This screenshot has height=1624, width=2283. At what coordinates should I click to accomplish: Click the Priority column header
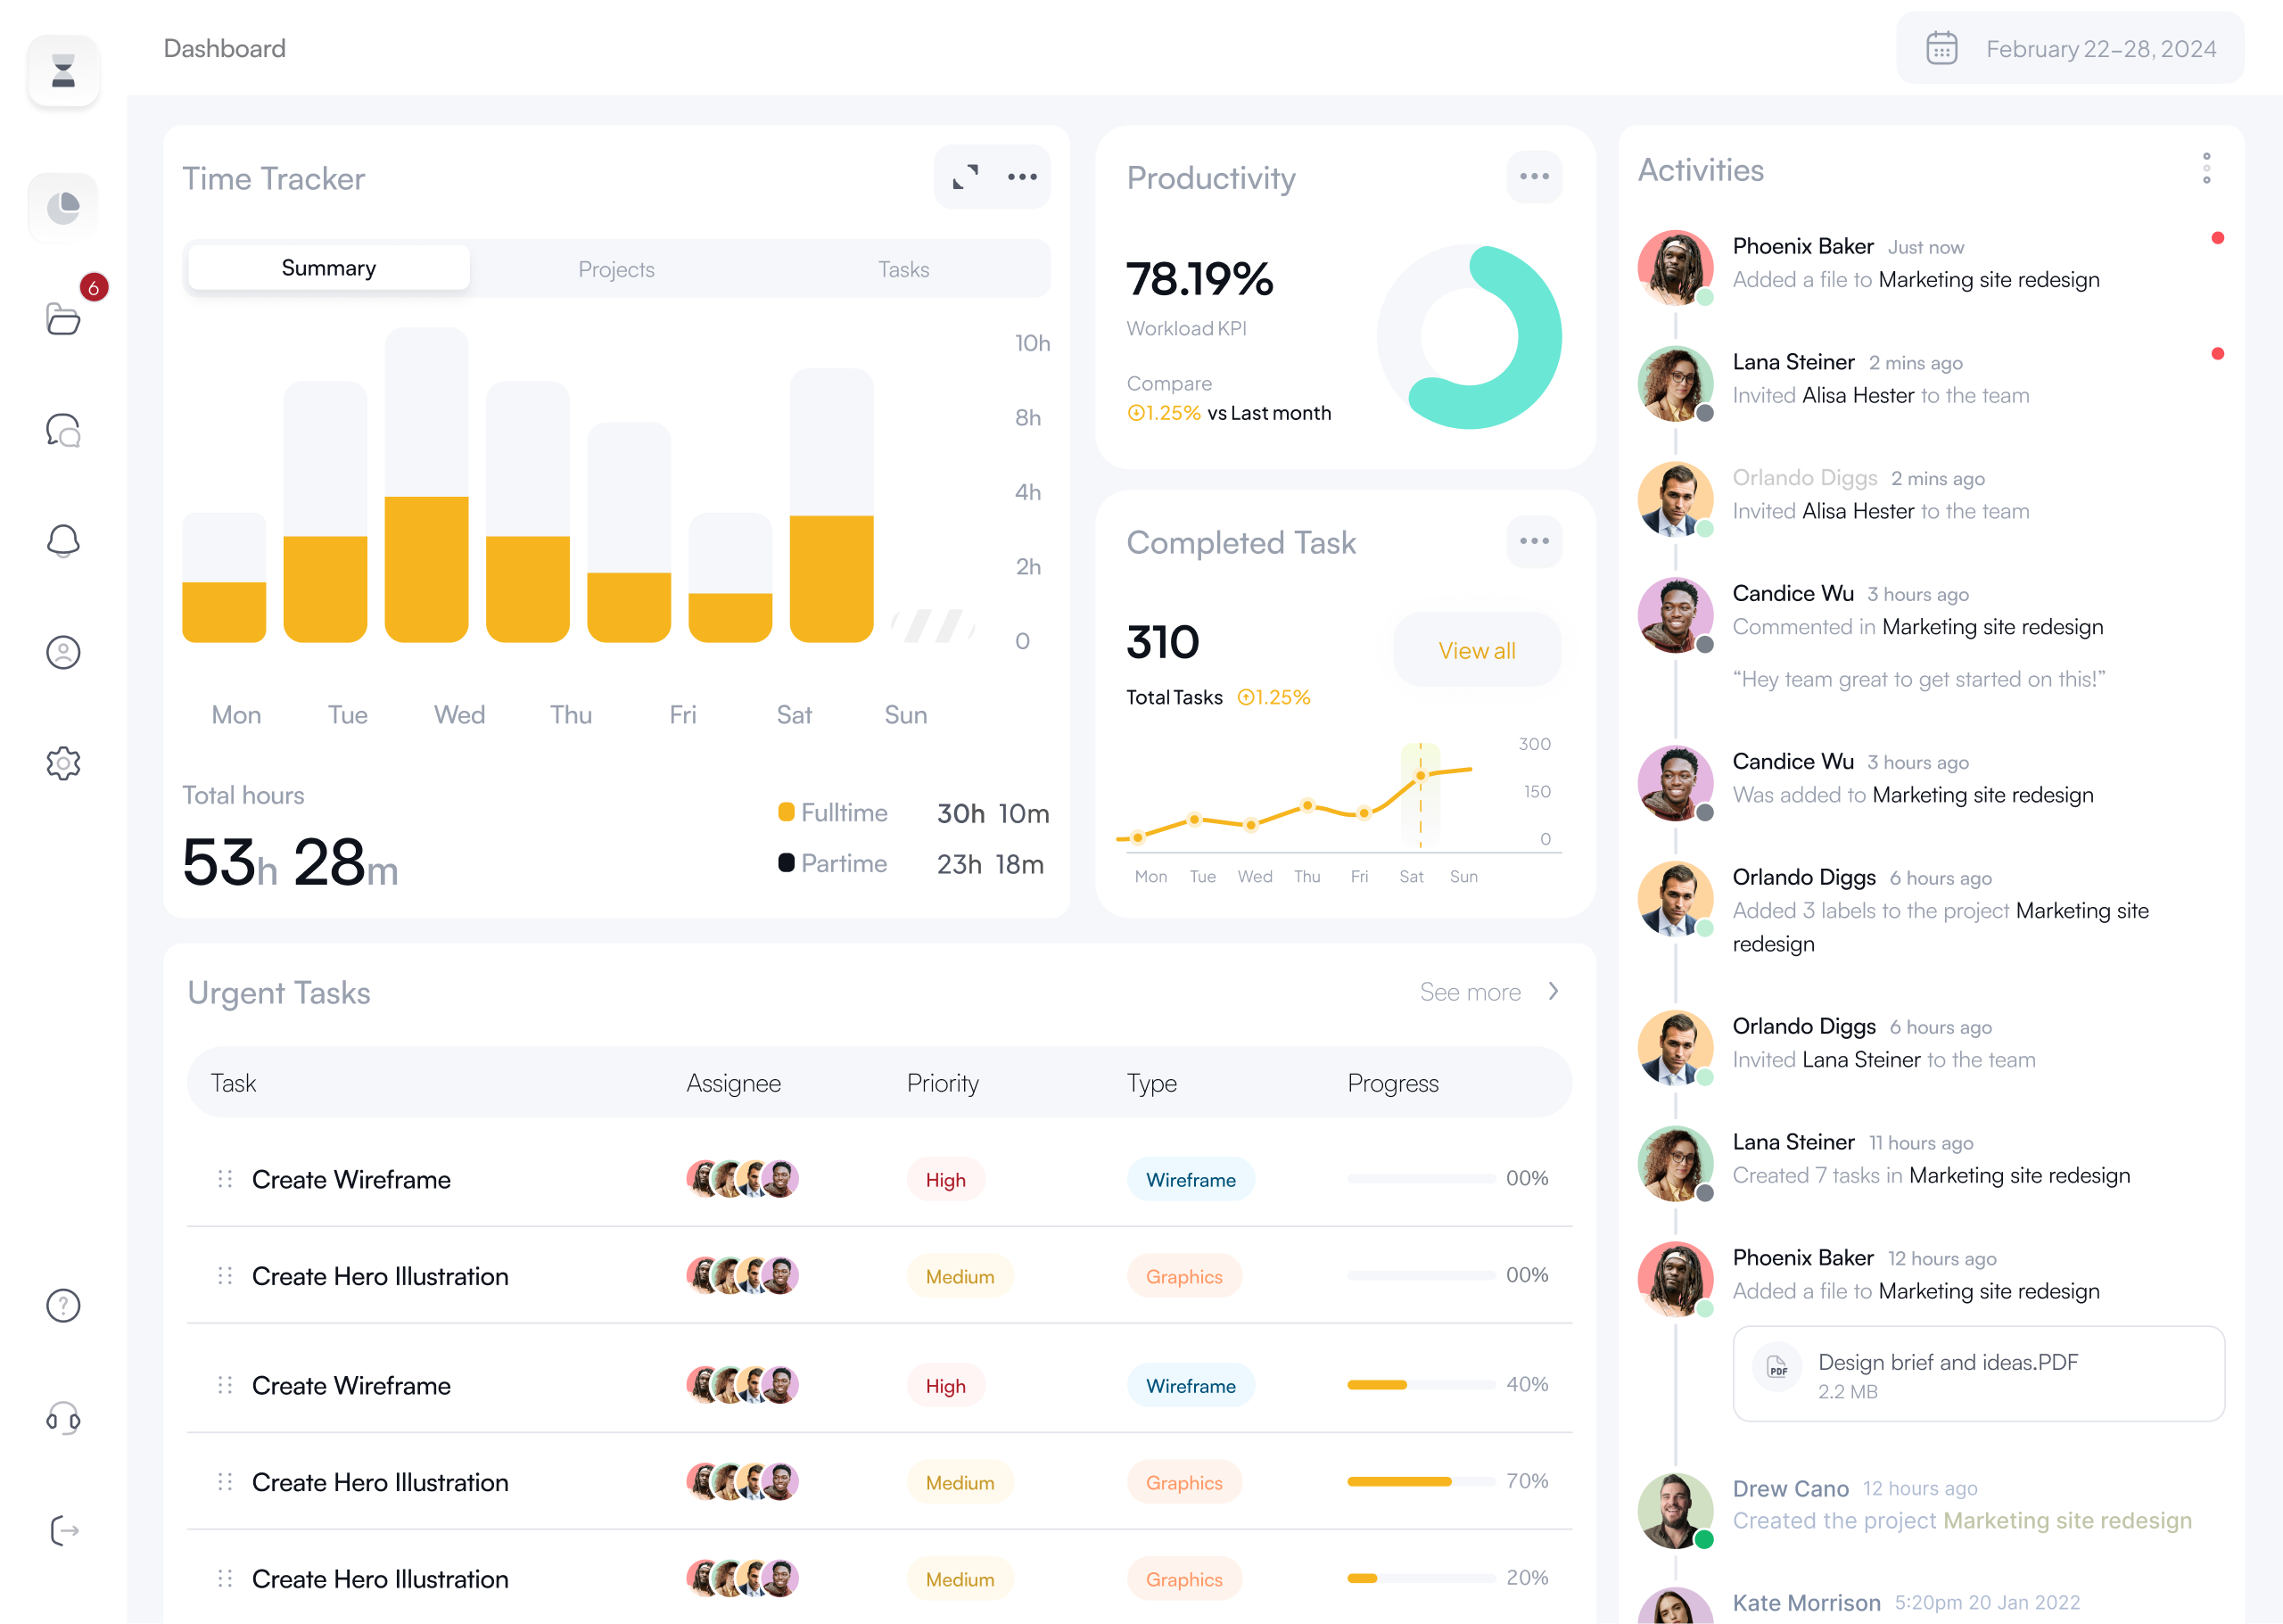point(942,1083)
